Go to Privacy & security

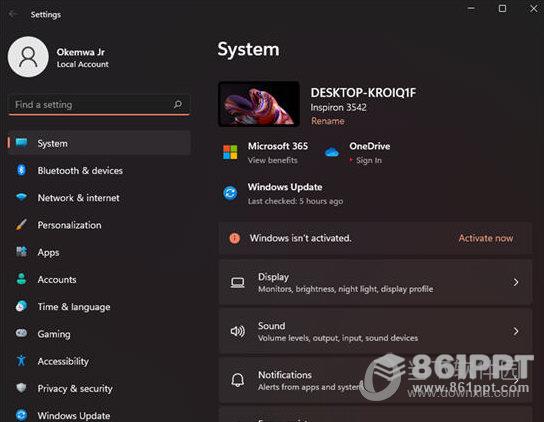[x=99, y=388]
